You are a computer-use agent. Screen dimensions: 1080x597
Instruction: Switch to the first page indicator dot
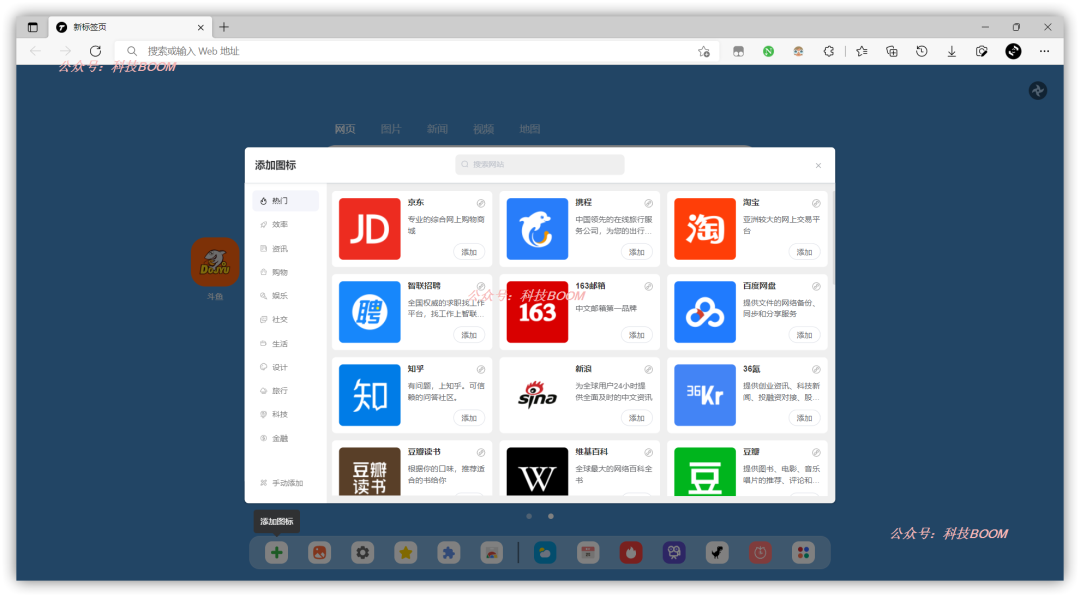(529, 516)
